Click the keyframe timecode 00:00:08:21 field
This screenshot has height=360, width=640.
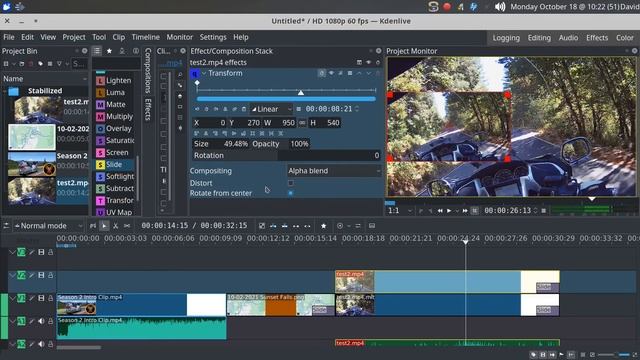(329, 109)
